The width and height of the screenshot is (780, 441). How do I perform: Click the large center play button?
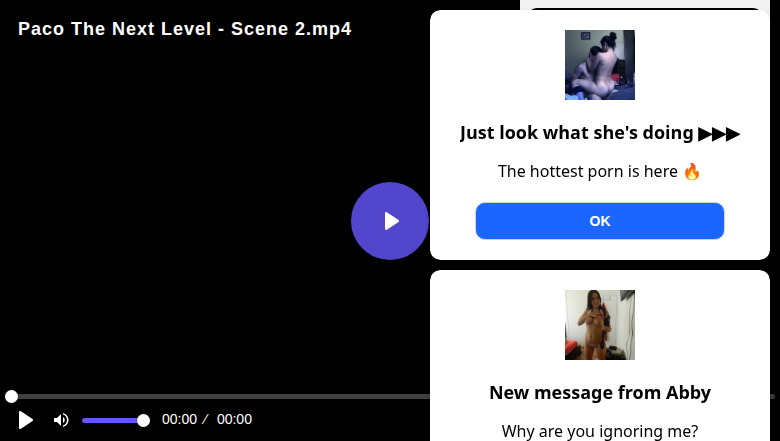pyautogui.click(x=390, y=221)
